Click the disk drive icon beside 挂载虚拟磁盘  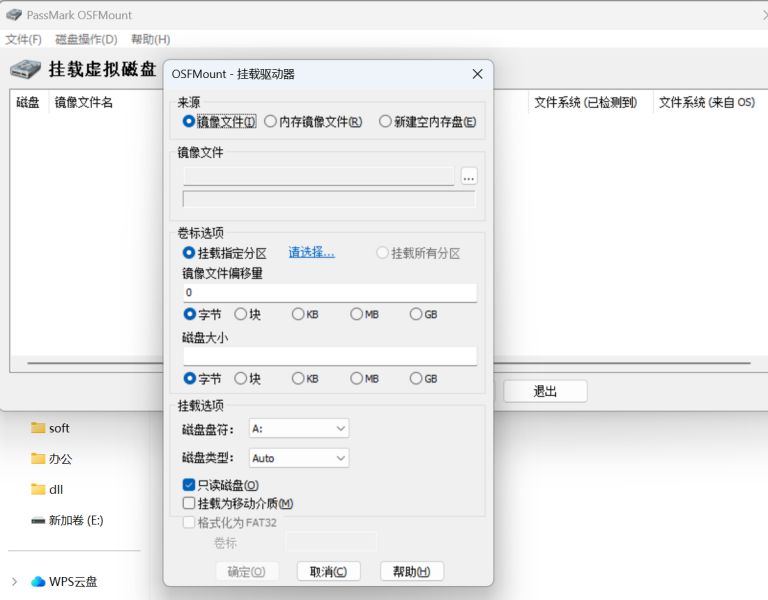25,69
